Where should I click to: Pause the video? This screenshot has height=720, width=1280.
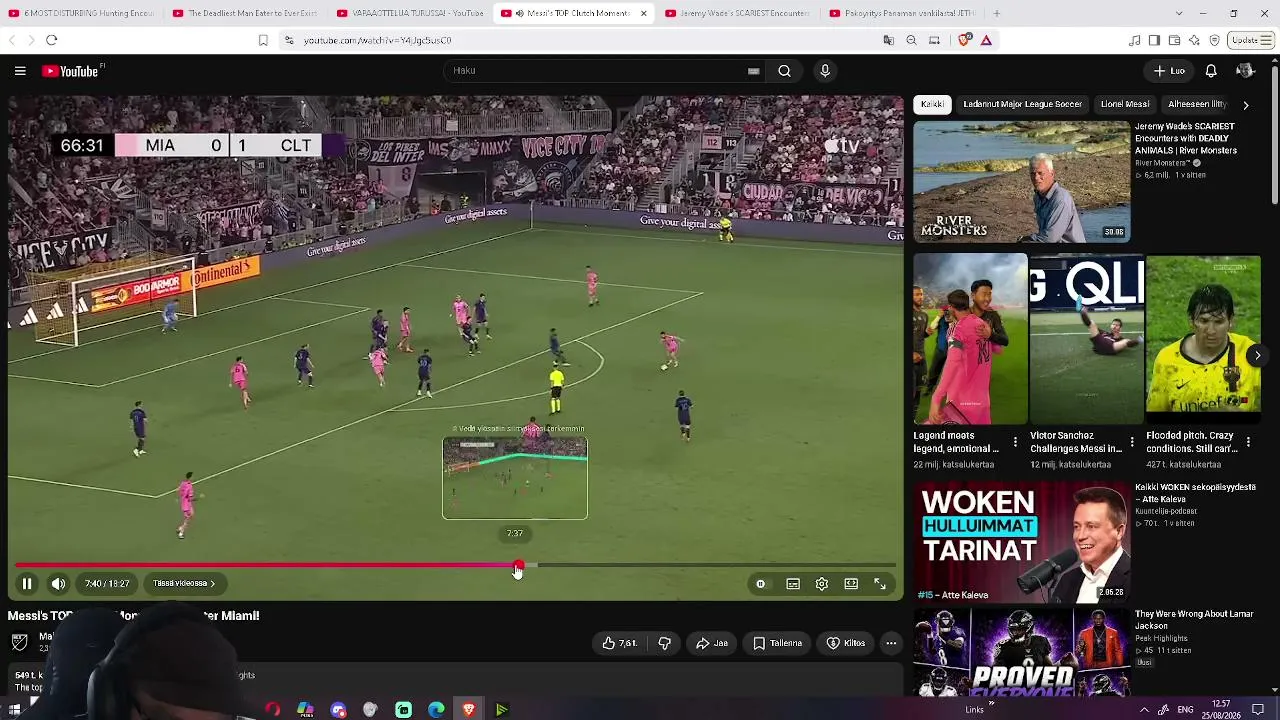(27, 584)
